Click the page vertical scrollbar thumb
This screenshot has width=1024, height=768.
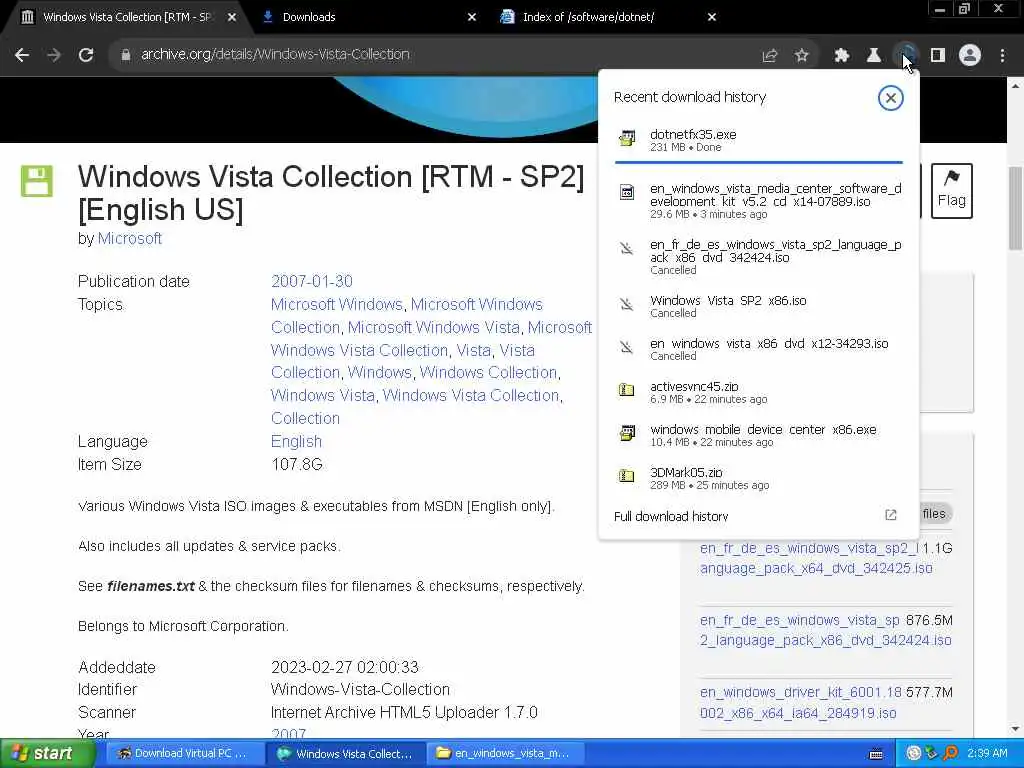point(1015,208)
